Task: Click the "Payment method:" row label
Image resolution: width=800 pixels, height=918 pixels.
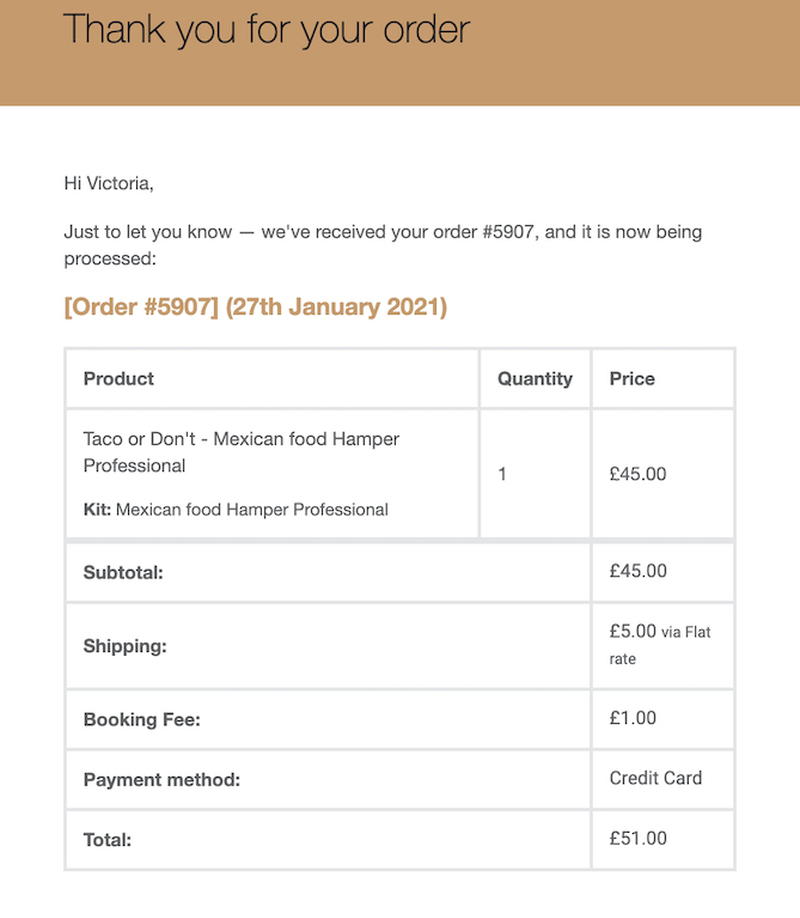Action: click(162, 780)
